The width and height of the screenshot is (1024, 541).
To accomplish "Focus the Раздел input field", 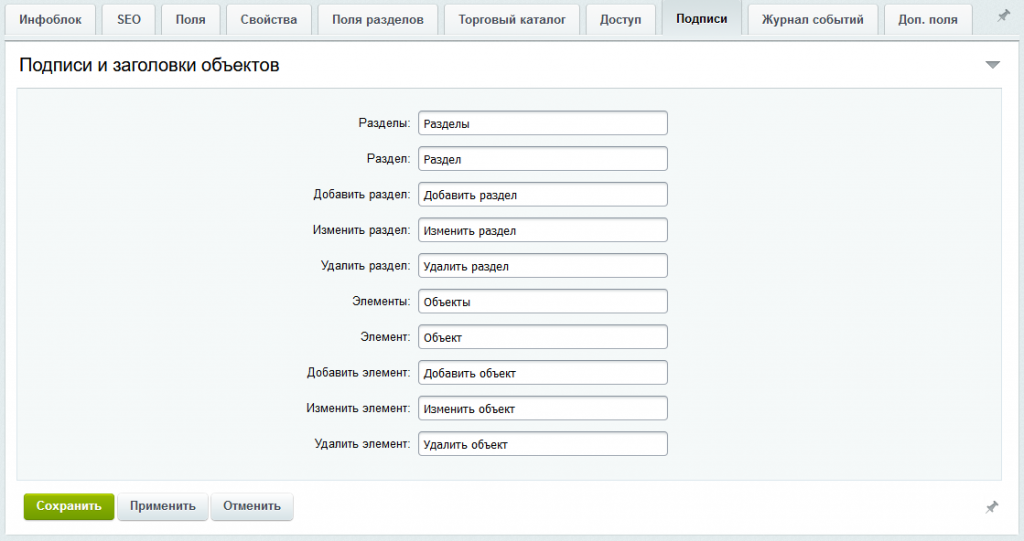I will click(x=543, y=159).
